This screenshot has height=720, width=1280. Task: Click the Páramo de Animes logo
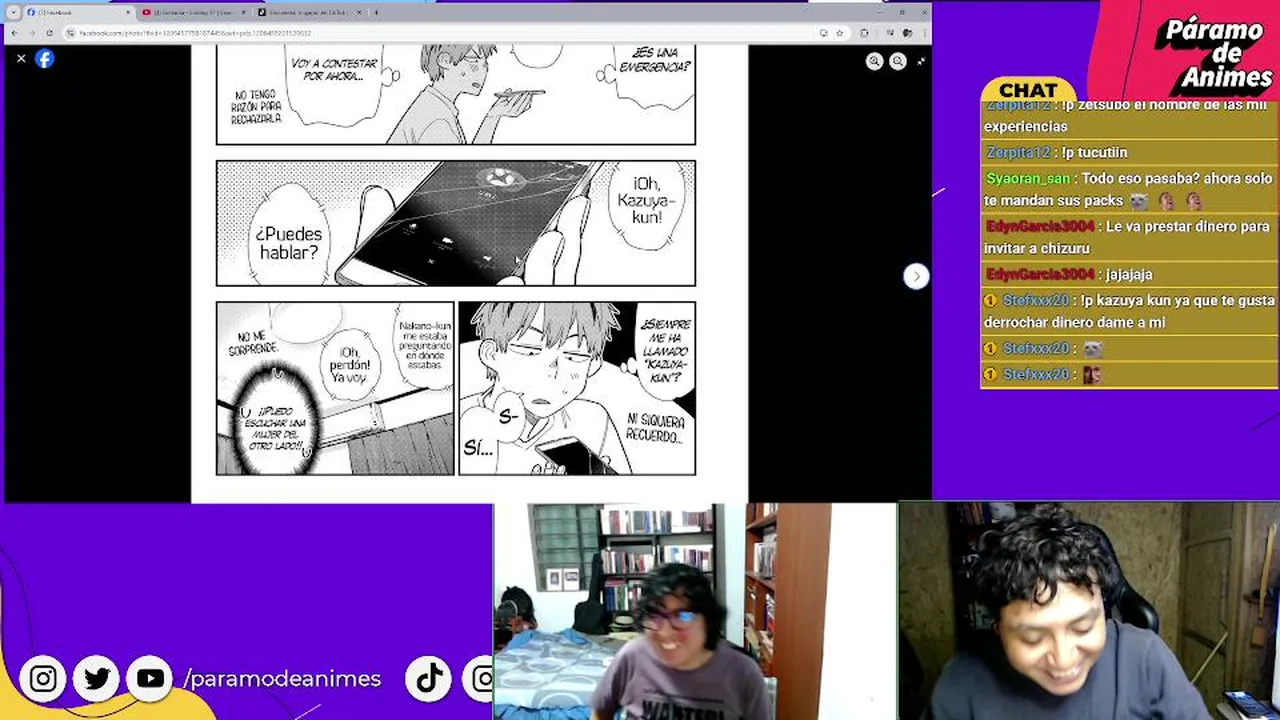1212,53
